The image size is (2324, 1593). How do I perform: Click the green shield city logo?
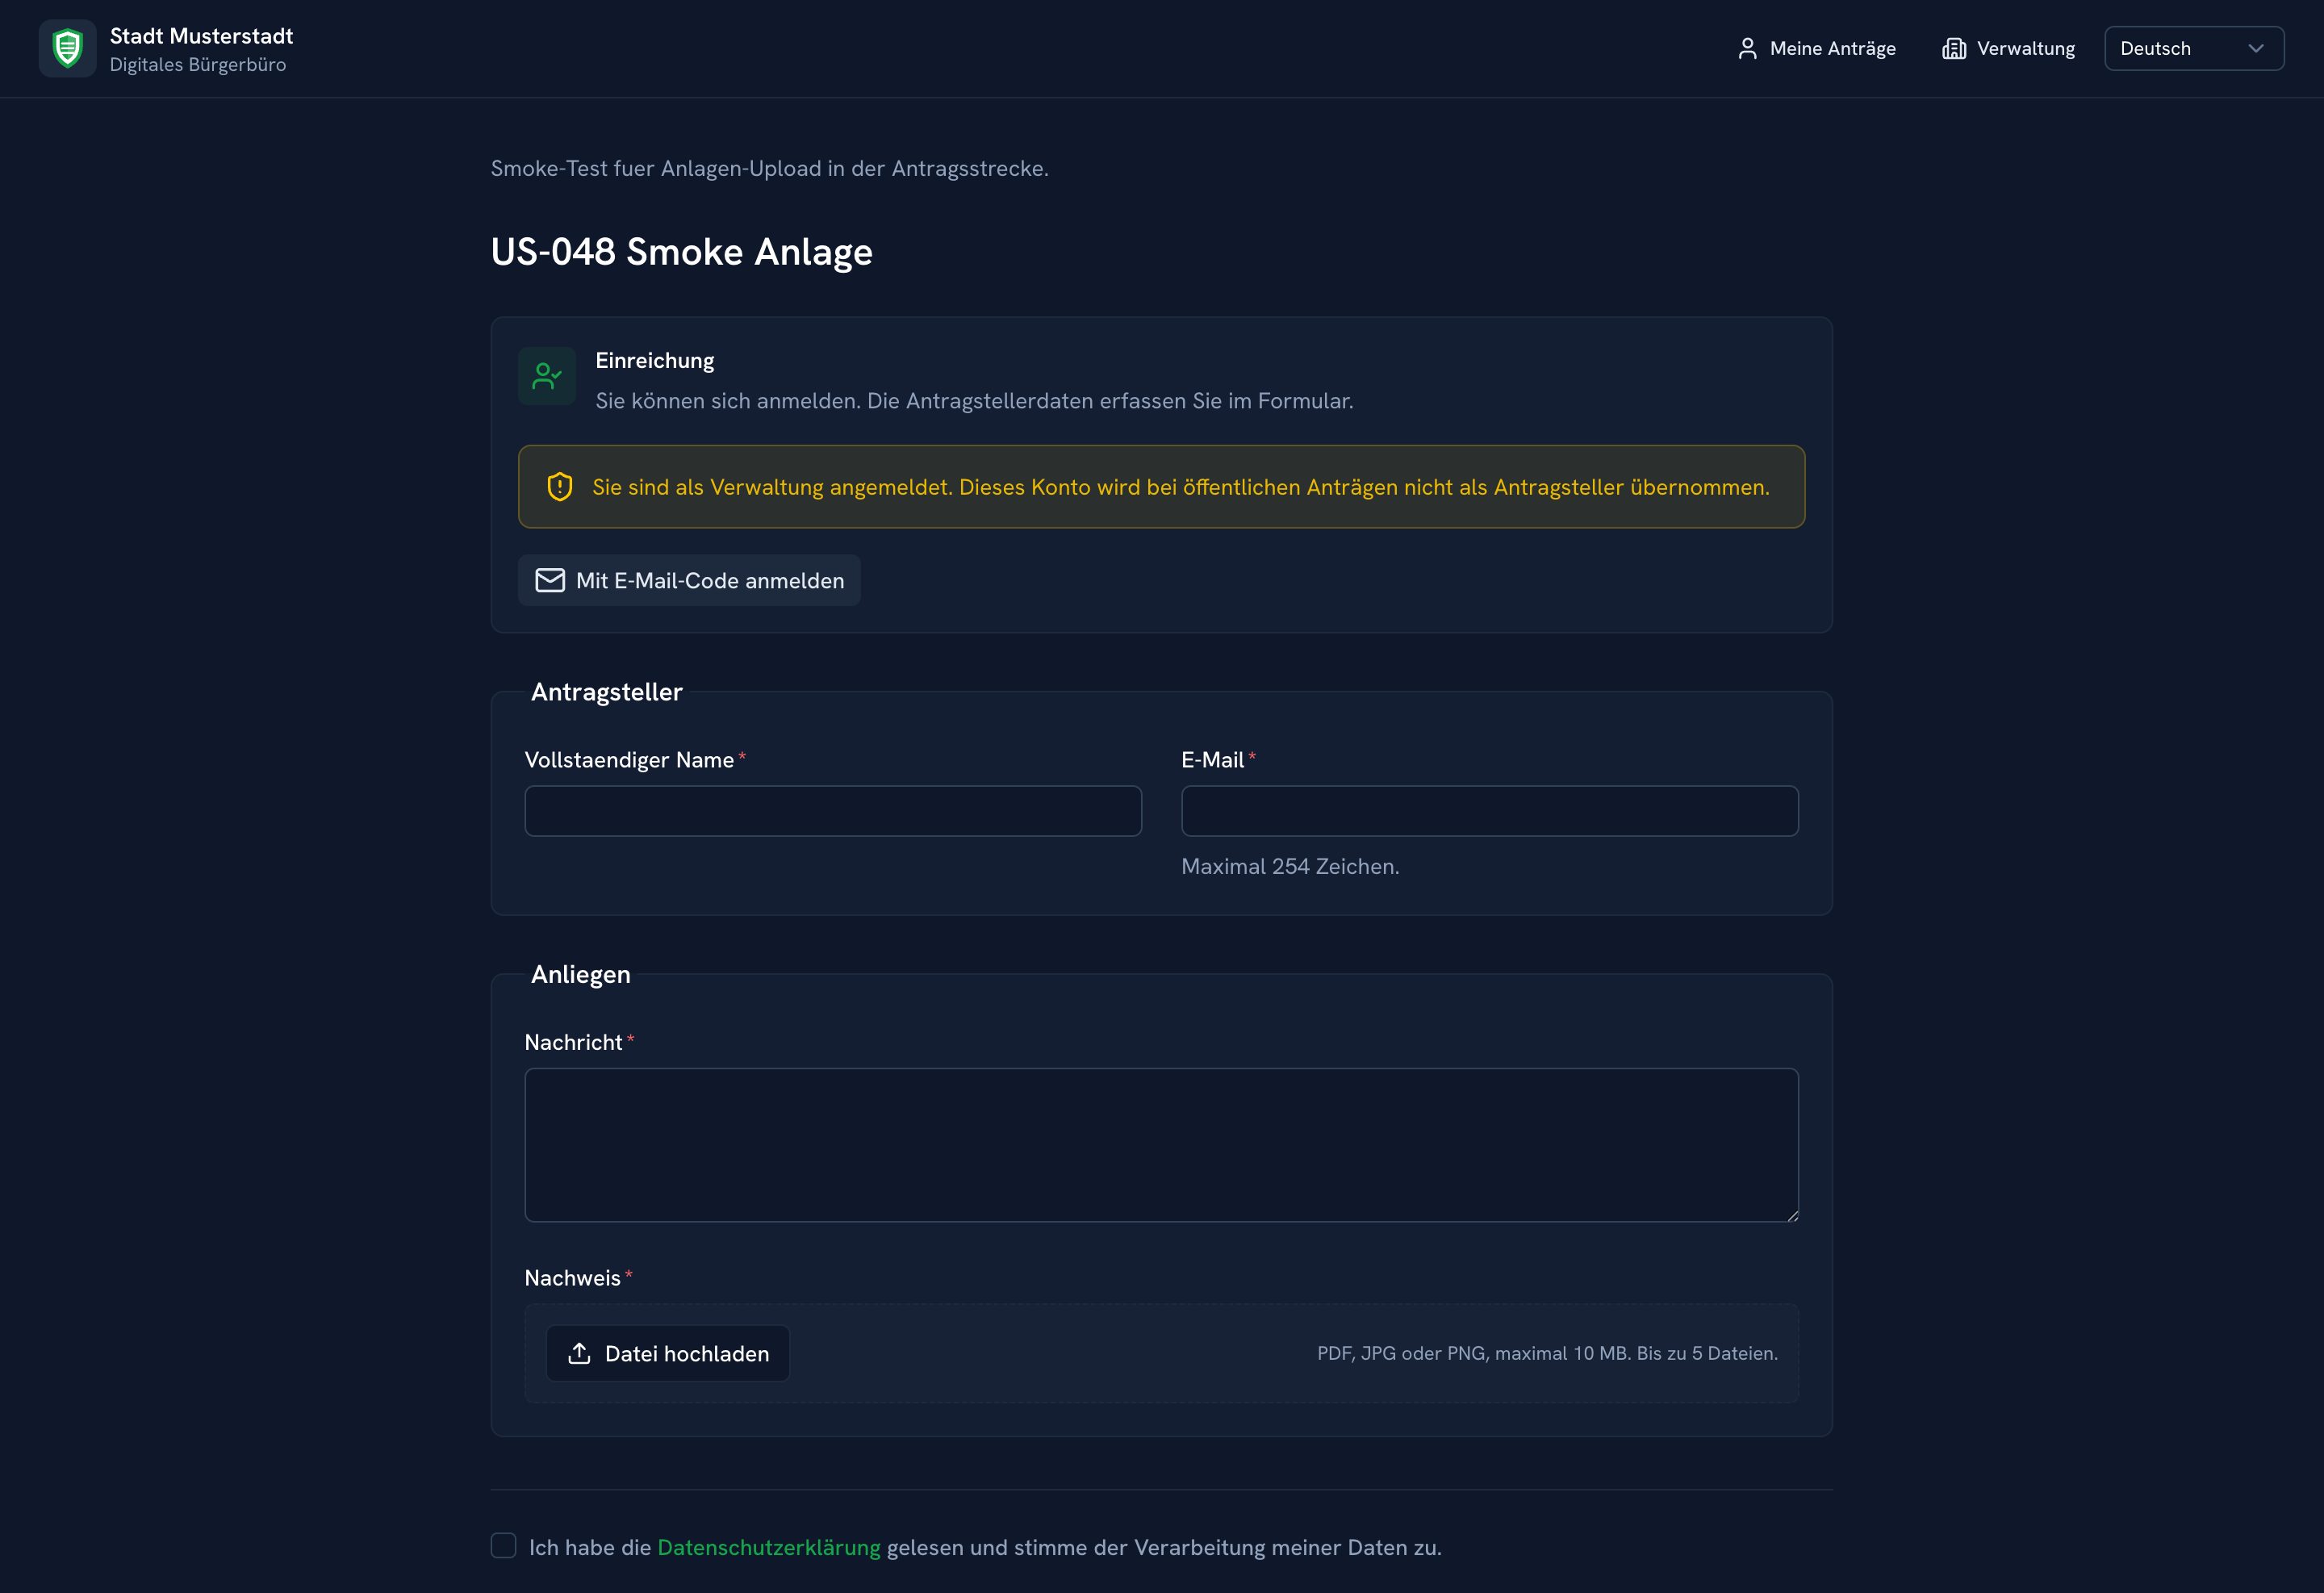click(67, 48)
